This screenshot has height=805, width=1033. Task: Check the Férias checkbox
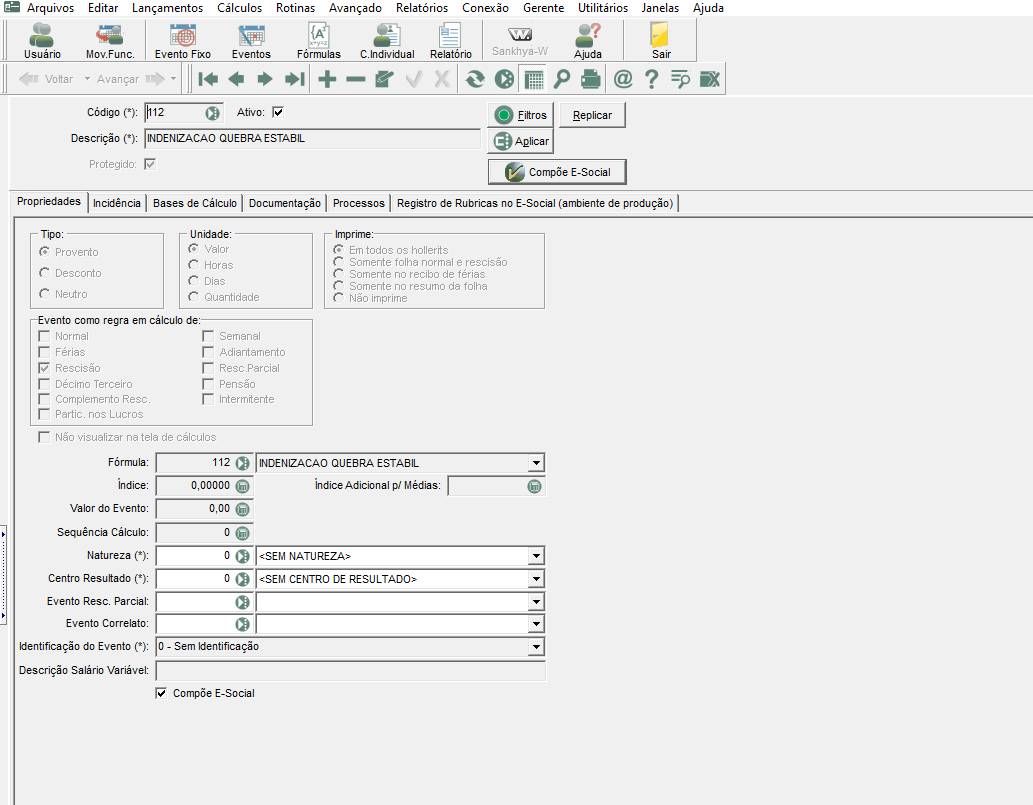(44, 352)
